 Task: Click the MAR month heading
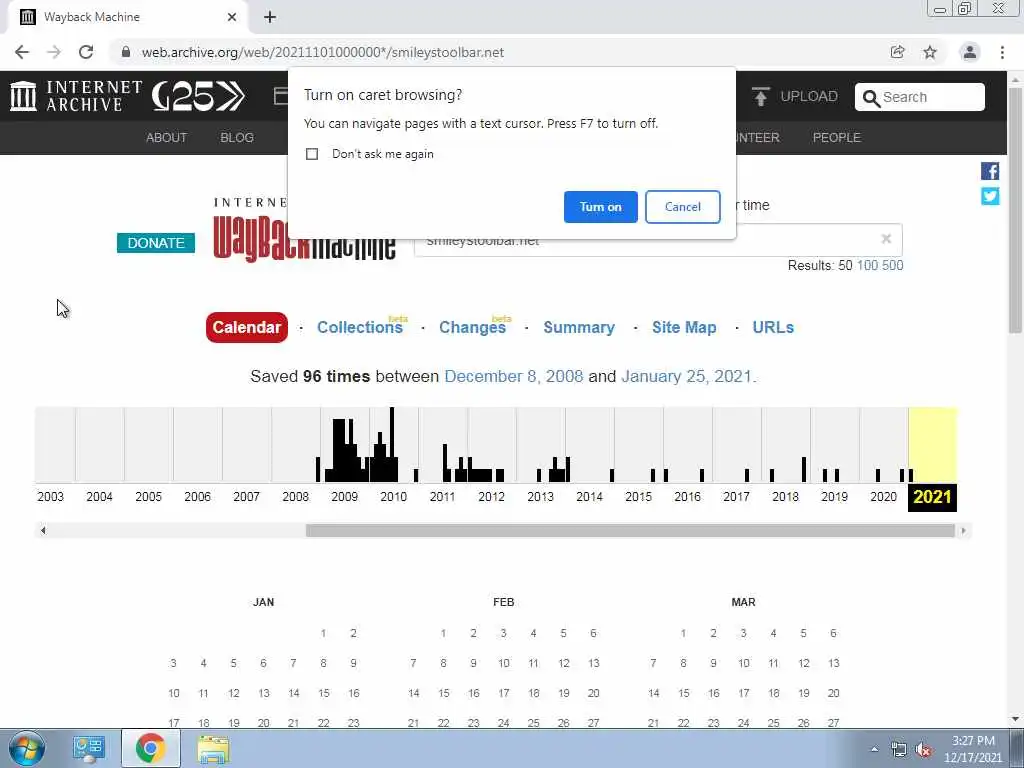click(743, 602)
